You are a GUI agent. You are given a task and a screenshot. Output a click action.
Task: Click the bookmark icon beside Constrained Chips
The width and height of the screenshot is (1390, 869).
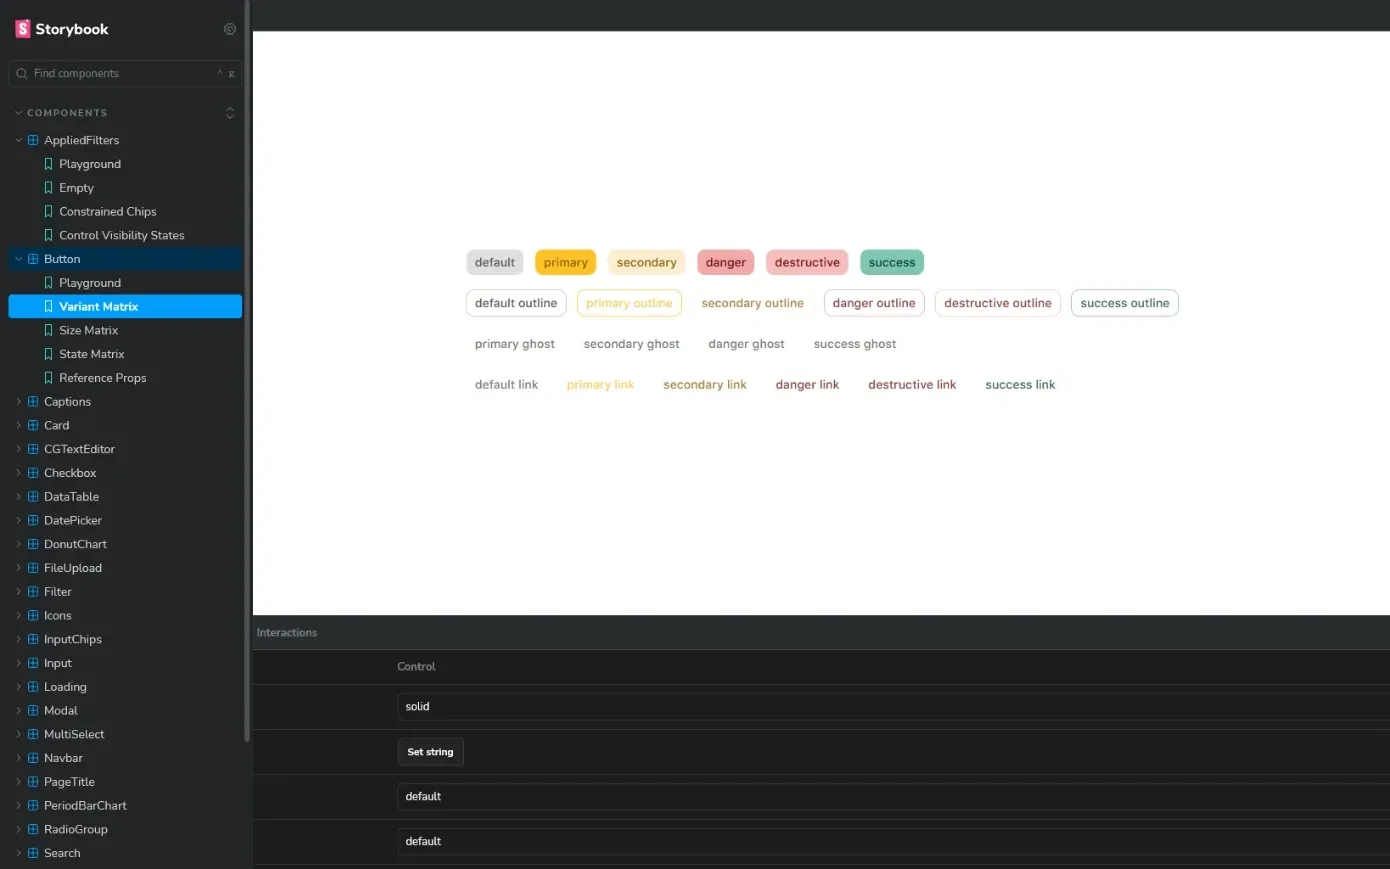point(48,212)
